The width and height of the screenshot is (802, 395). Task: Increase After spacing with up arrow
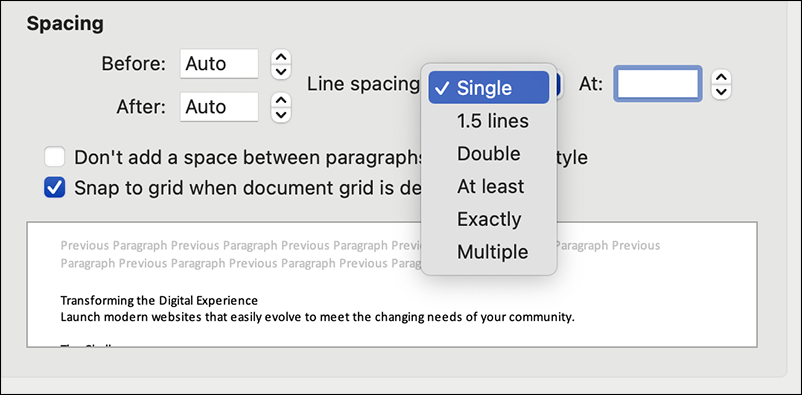(x=280, y=100)
